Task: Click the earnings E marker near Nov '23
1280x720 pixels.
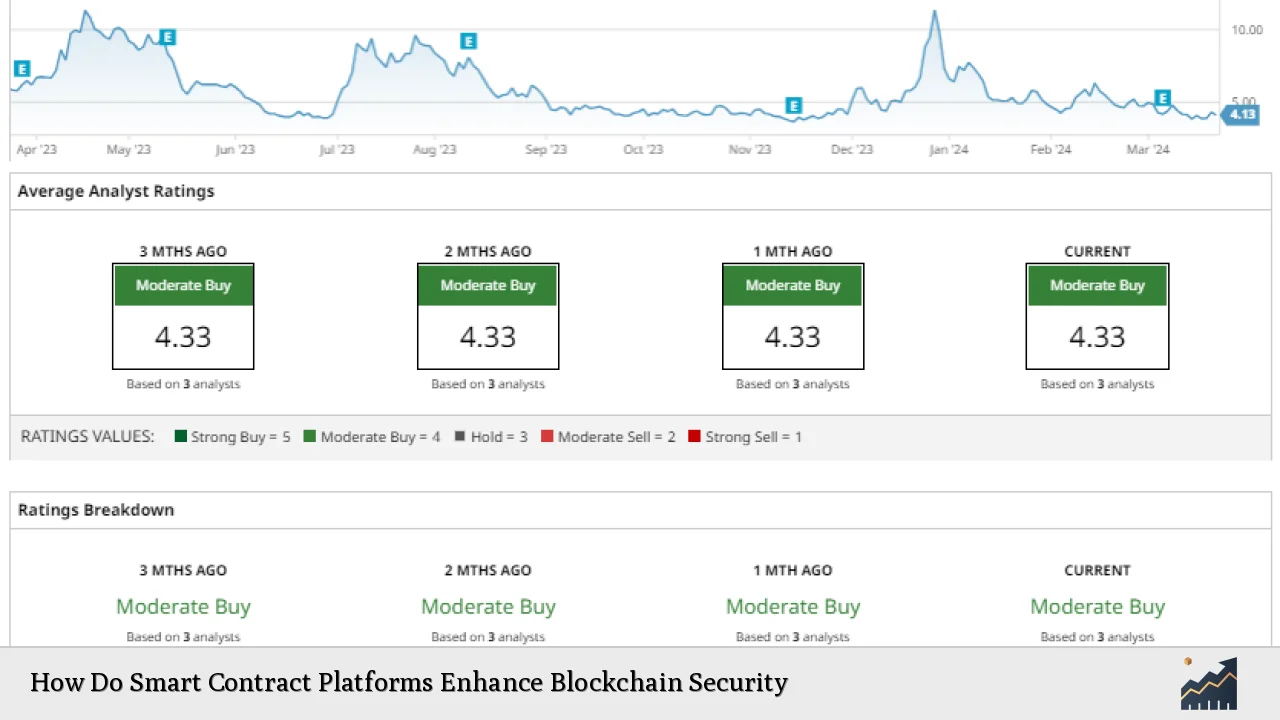Action: click(793, 105)
